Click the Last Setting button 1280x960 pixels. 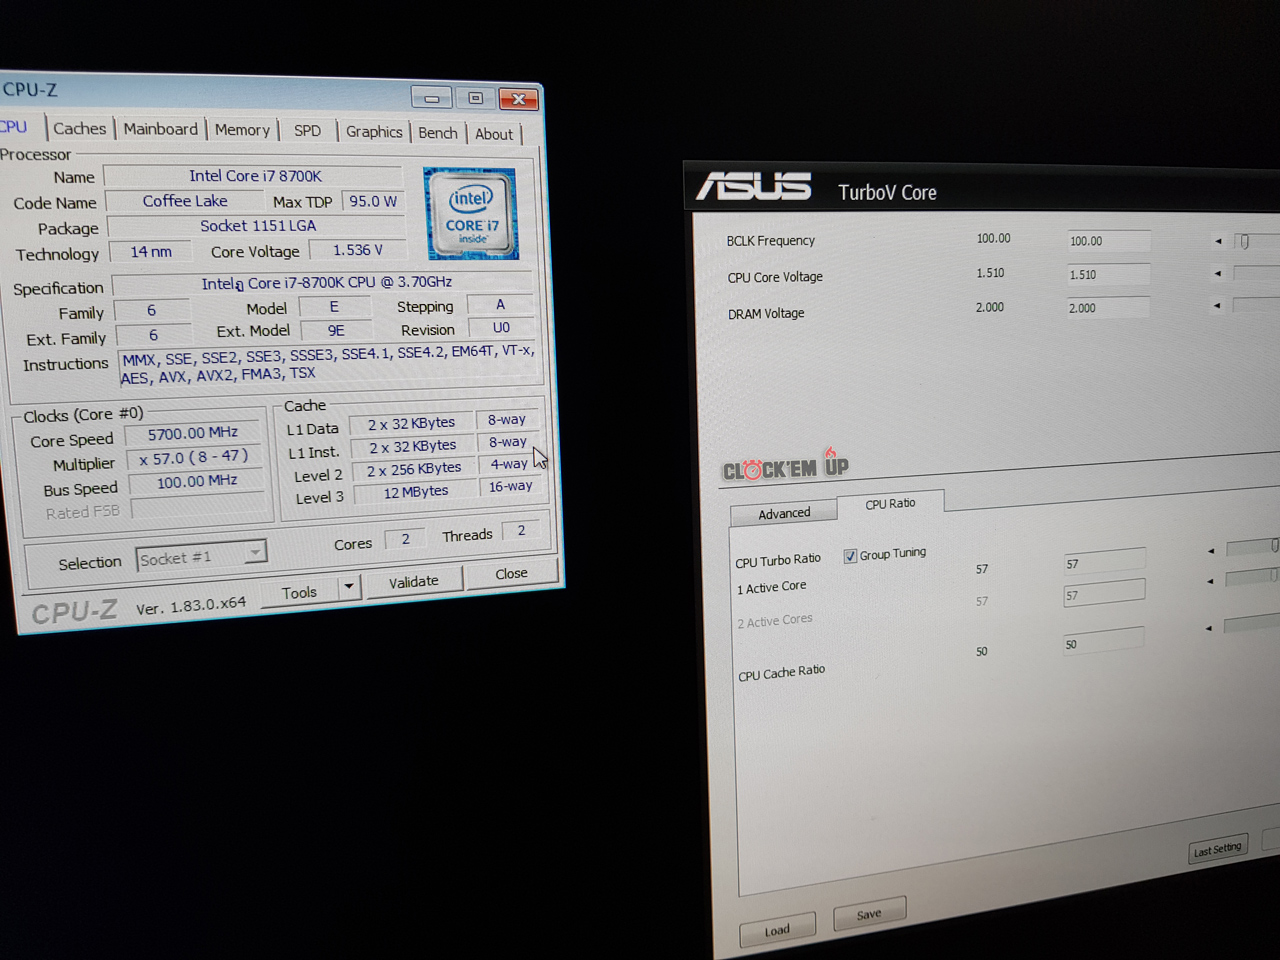(x=1217, y=850)
